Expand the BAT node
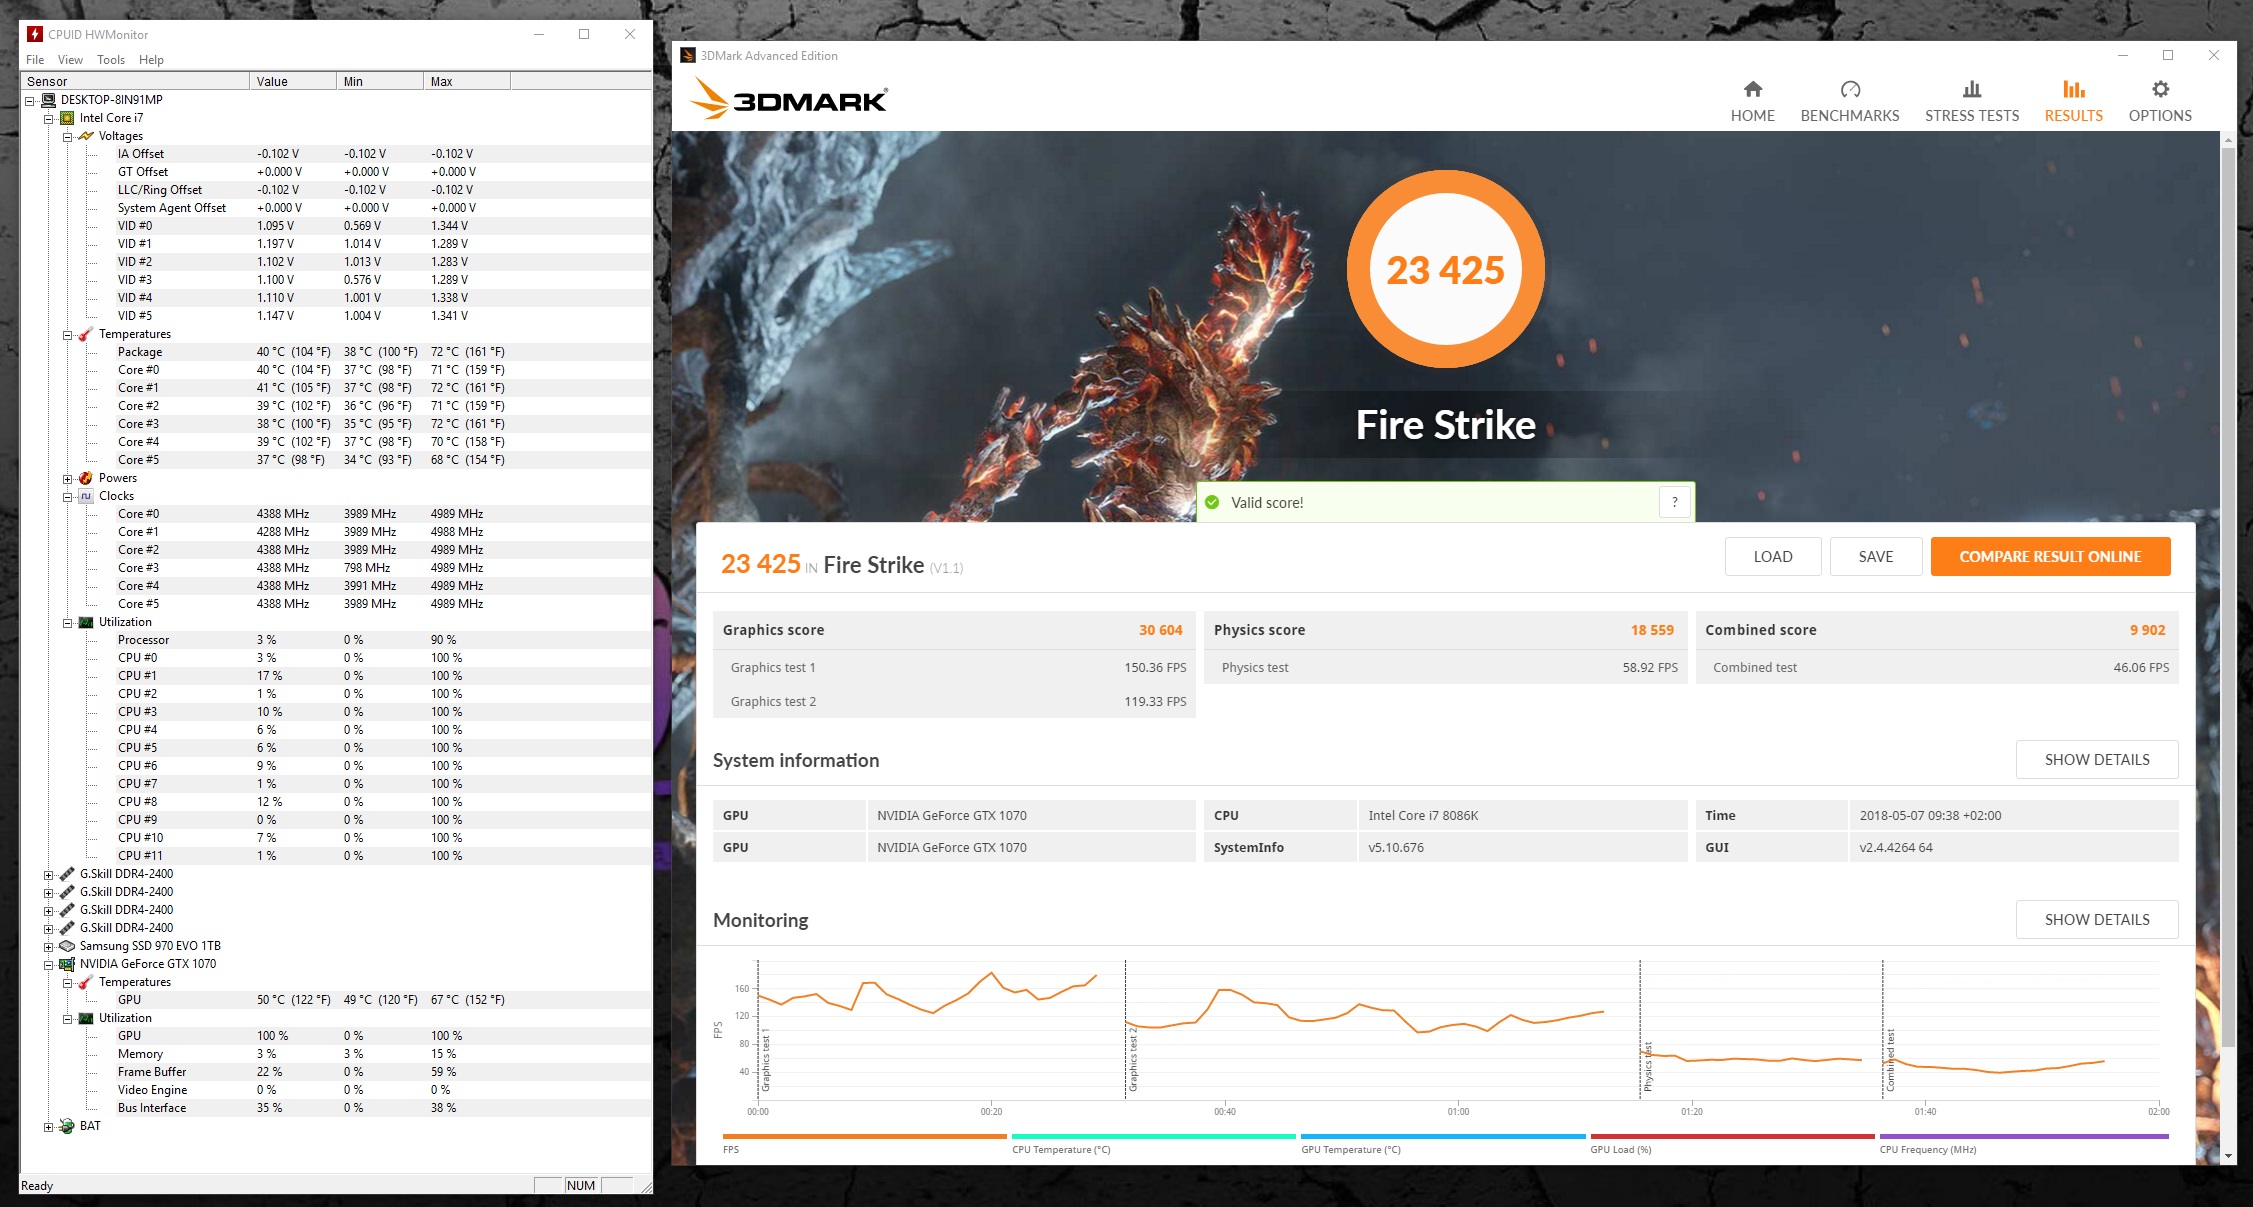 click(x=48, y=1126)
